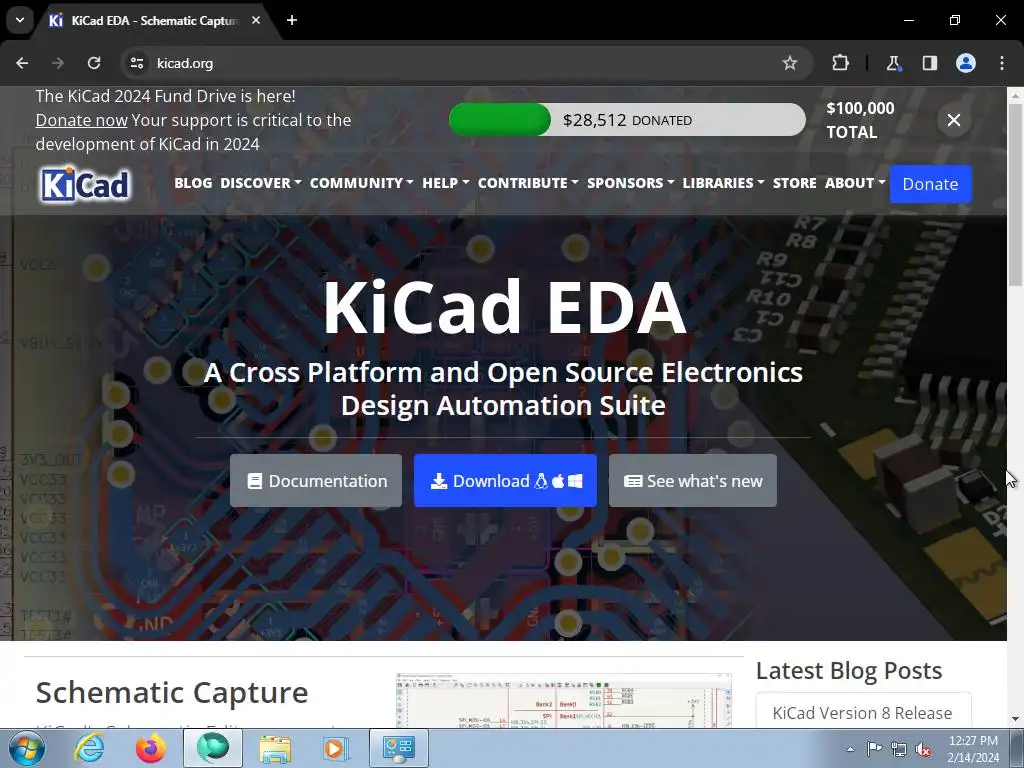1024x768 pixels.
Task: Open Chrome Labs flask icon
Action: [x=893, y=63]
